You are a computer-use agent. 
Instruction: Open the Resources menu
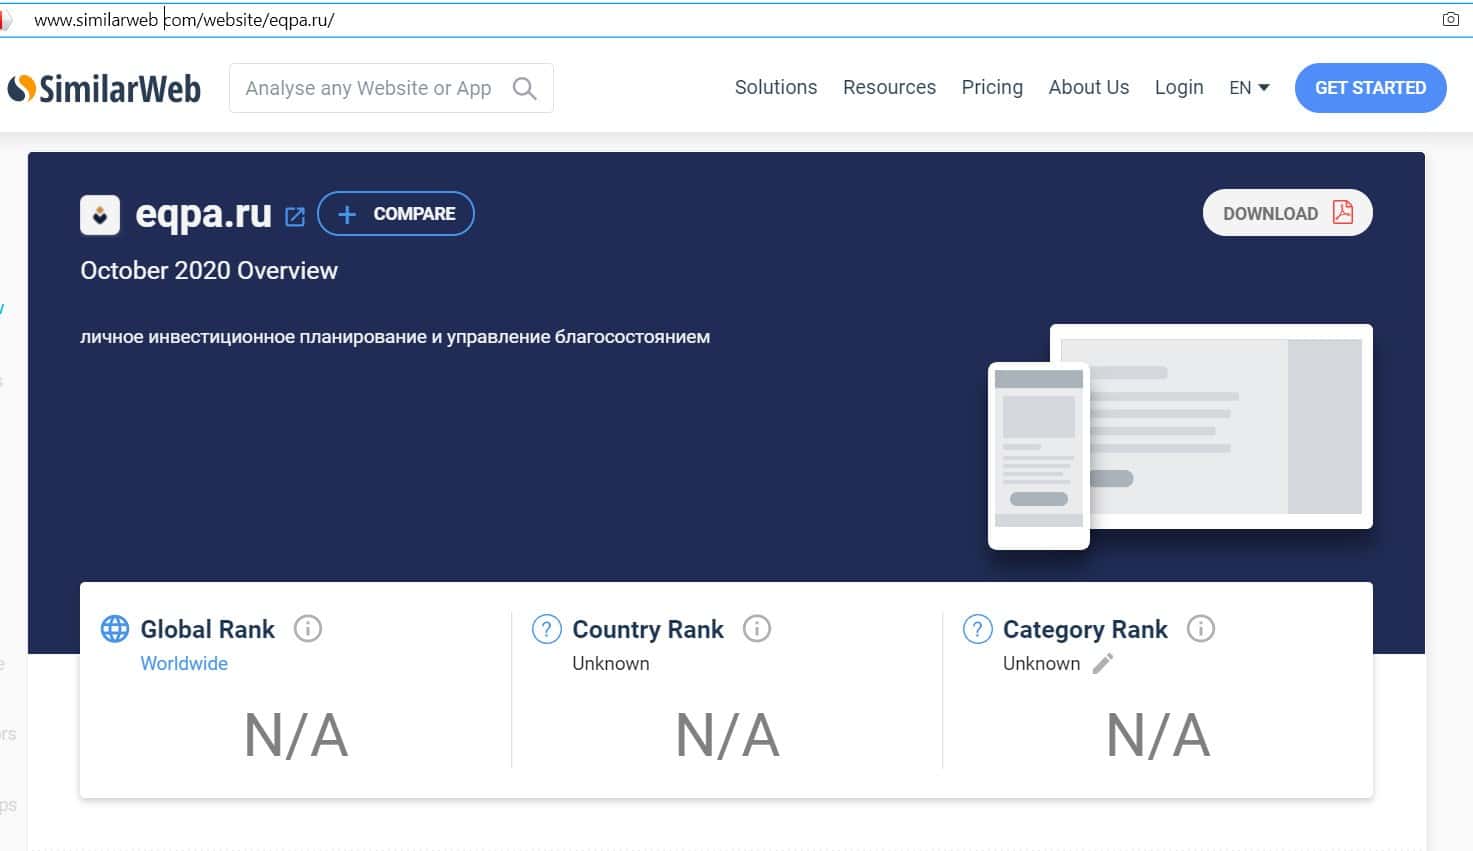(889, 88)
